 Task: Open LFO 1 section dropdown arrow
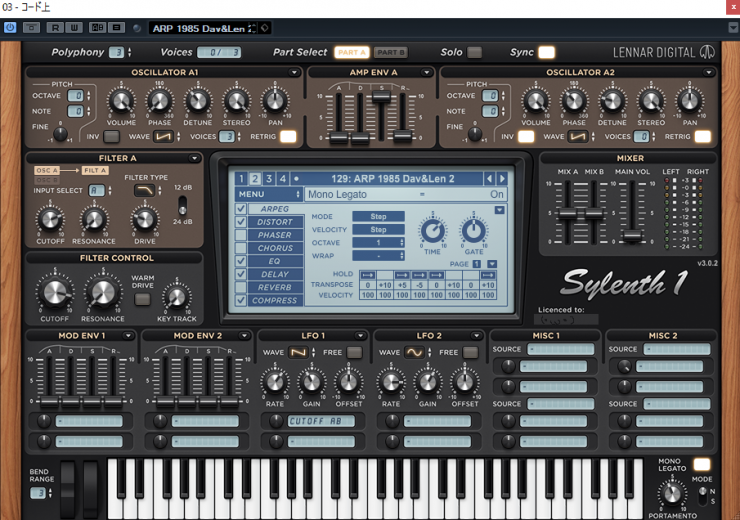(x=360, y=335)
